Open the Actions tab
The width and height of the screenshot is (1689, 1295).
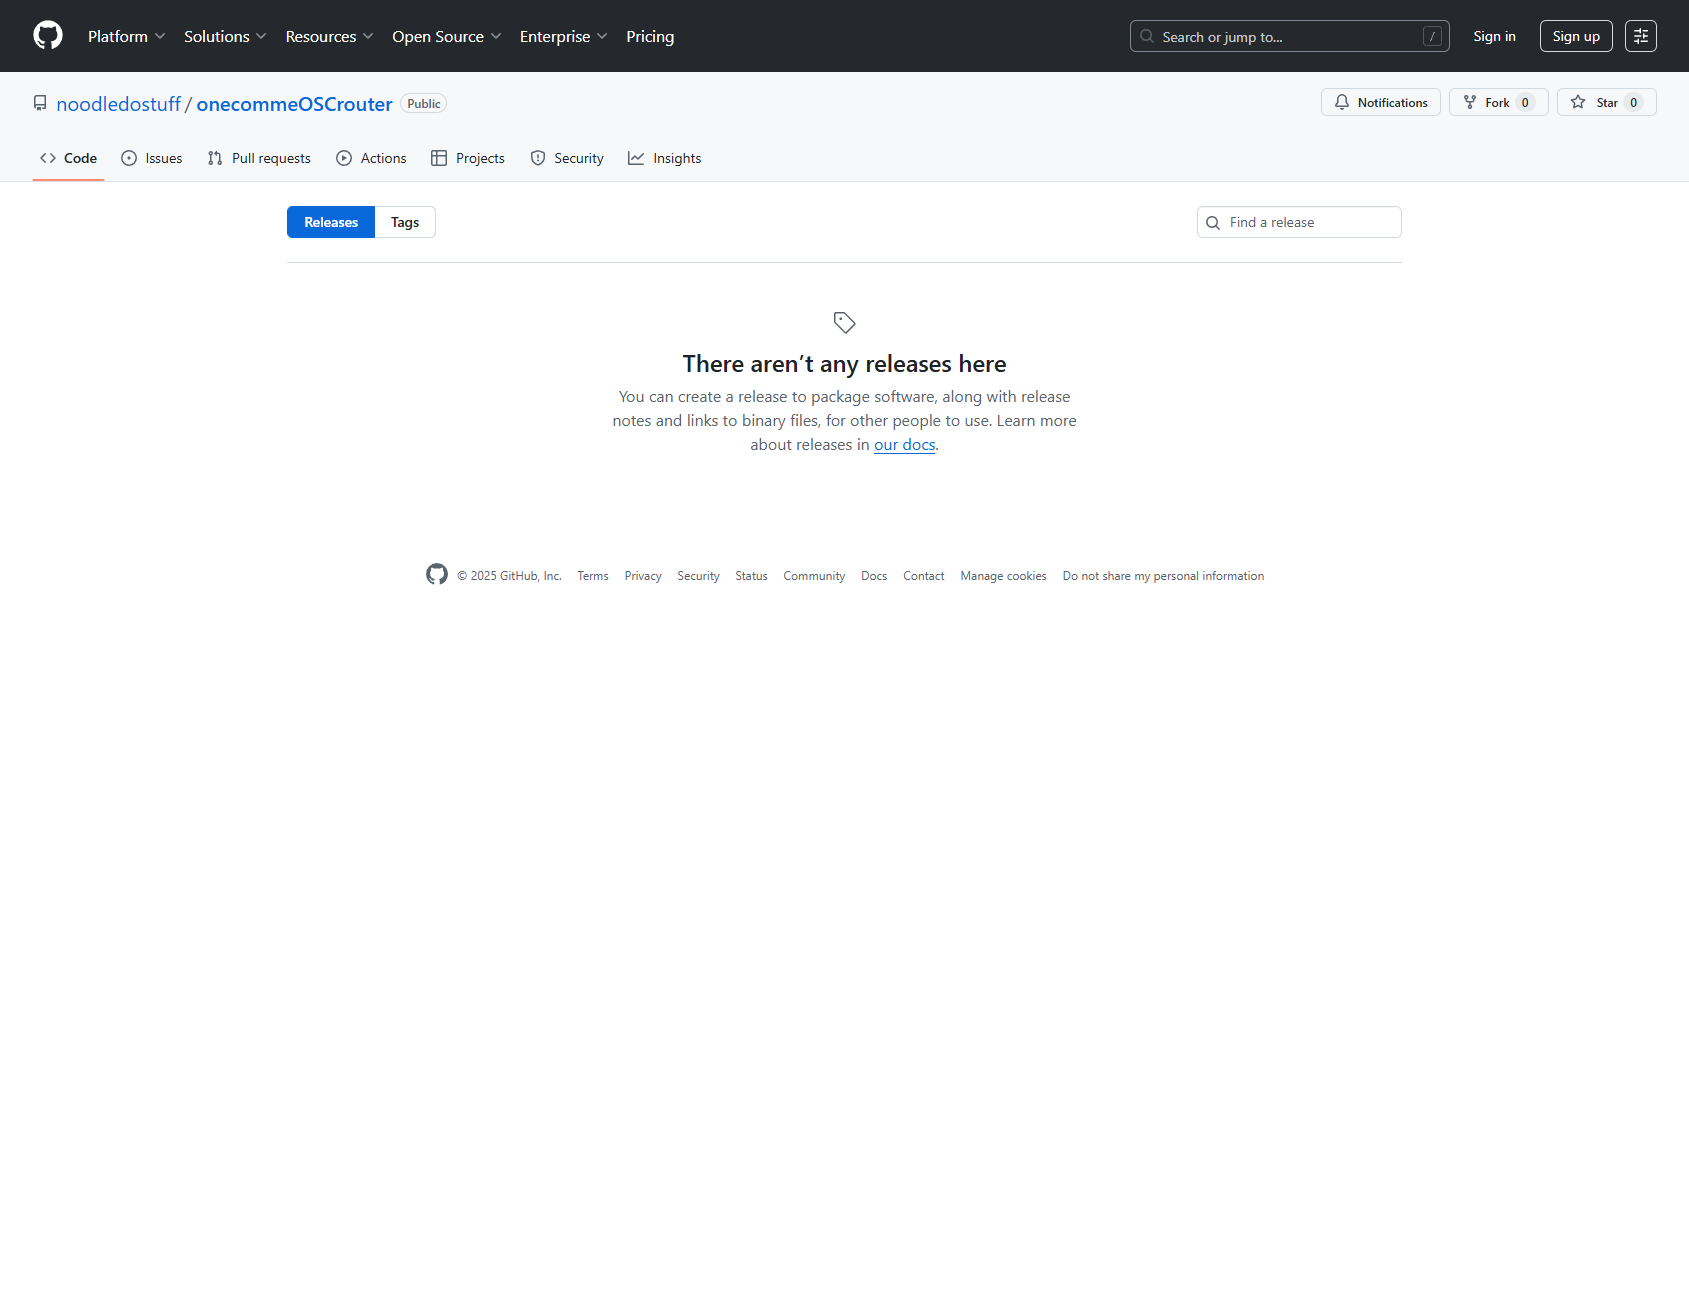[x=371, y=158]
